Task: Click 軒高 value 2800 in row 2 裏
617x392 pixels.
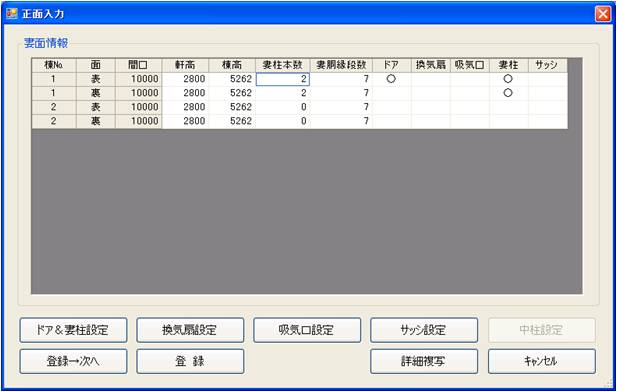Action: coord(185,122)
